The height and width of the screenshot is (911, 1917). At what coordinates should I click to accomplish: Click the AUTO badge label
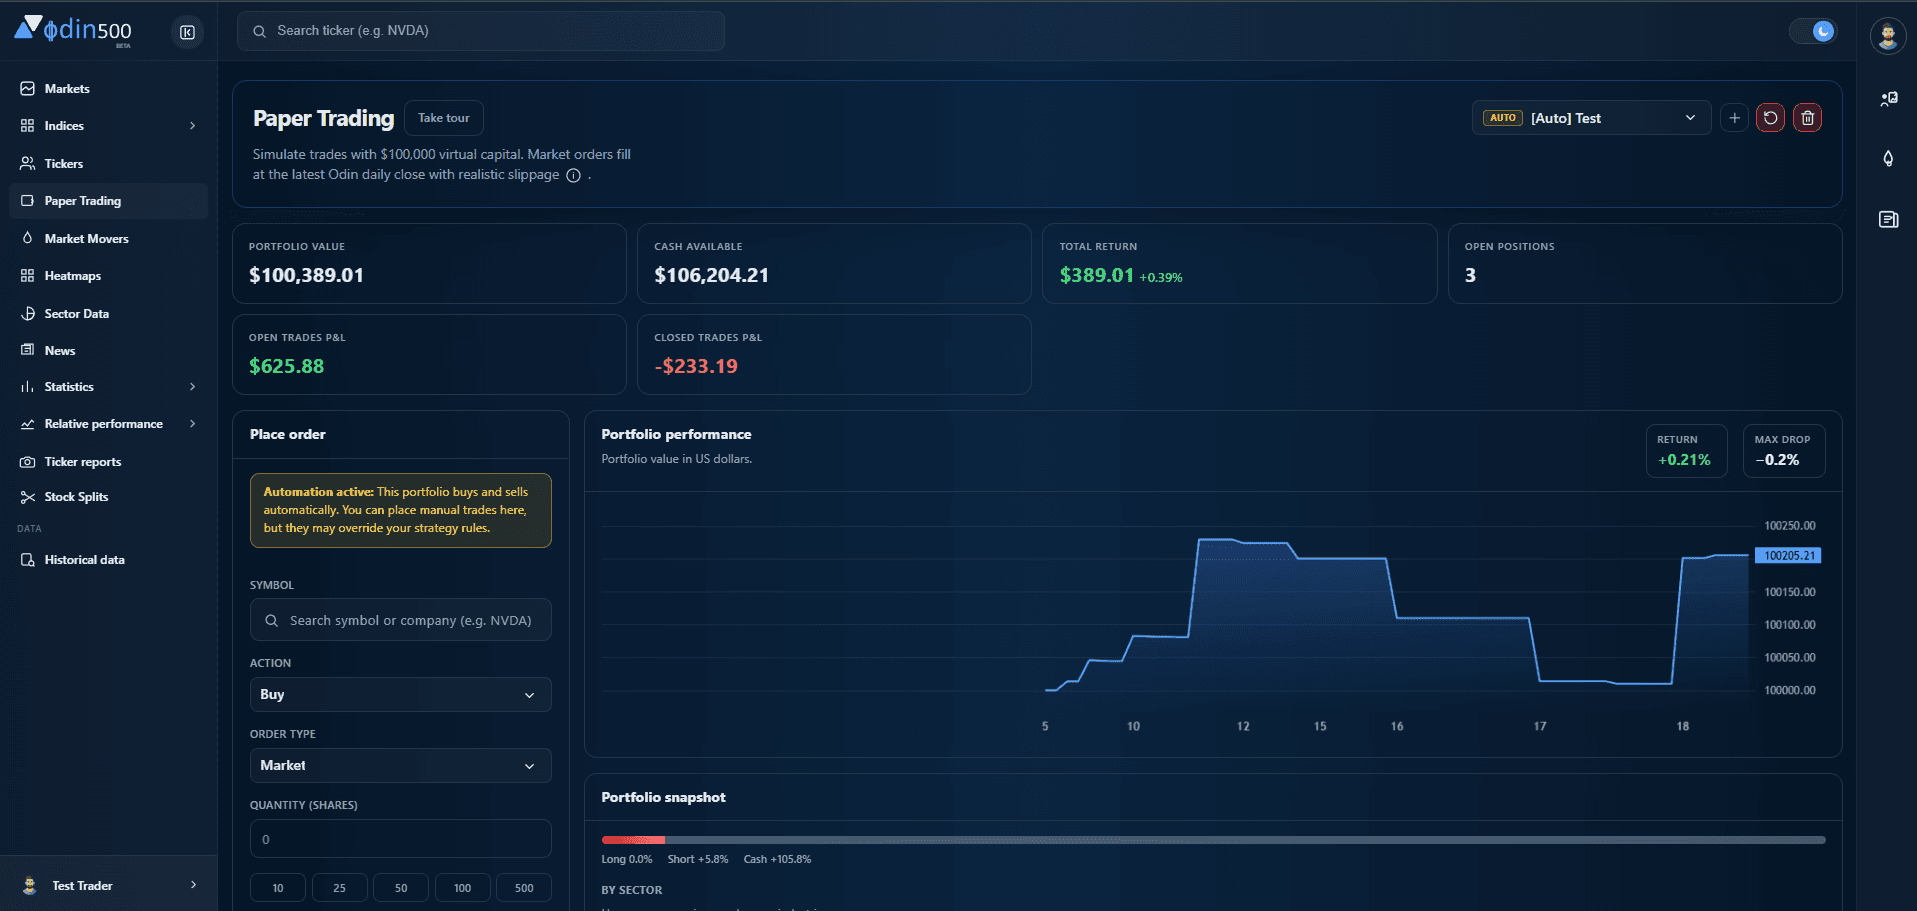click(x=1502, y=118)
